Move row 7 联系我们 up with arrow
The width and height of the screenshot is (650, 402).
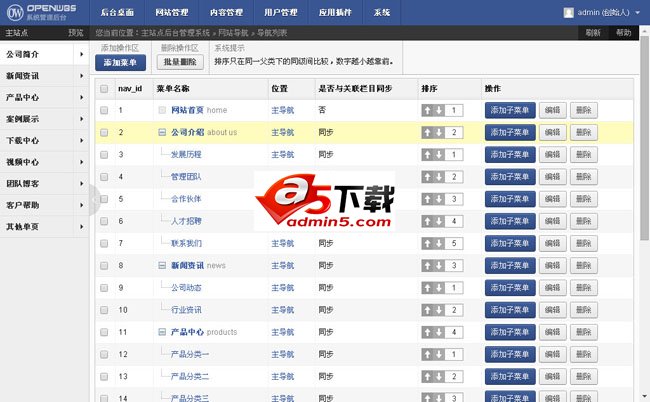pyautogui.click(x=427, y=244)
